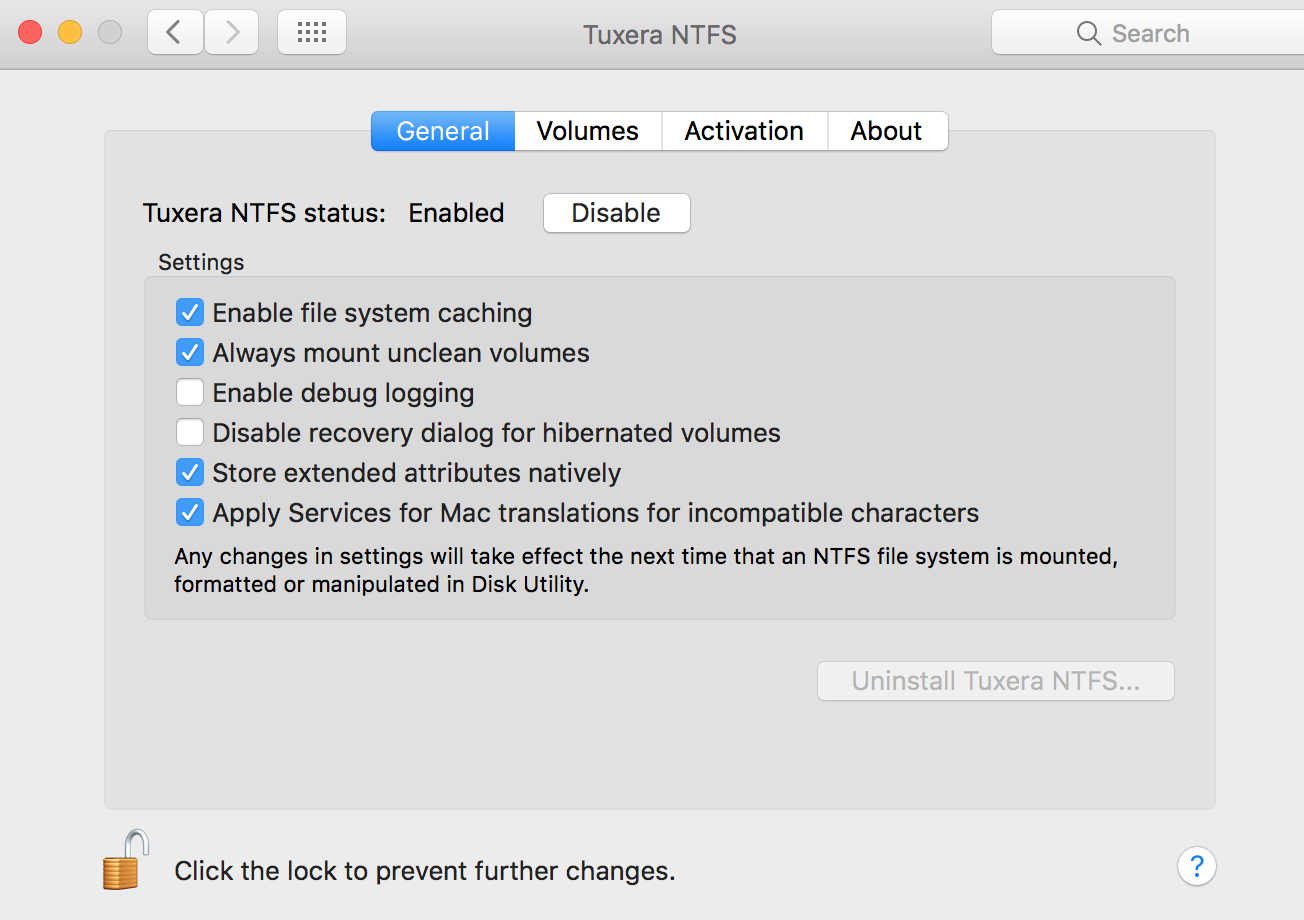Show all preferences grid icon
The height and width of the screenshot is (920, 1304).
(x=312, y=33)
